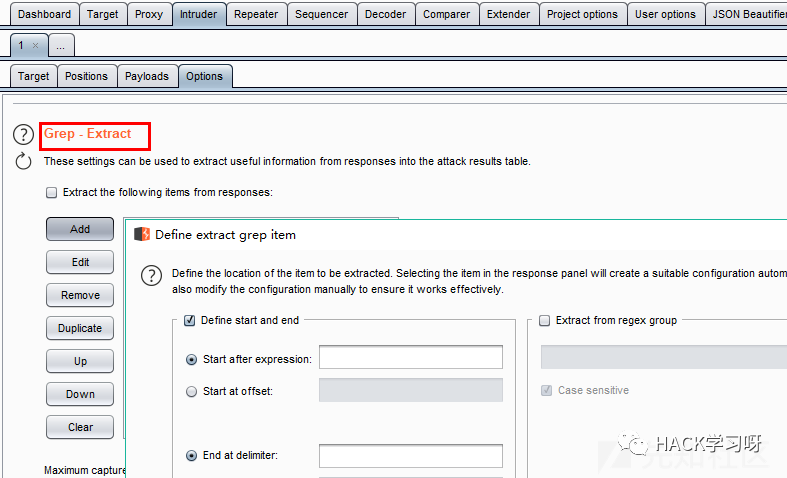Screen dimensions: 787x478
Task: Go to the Repeater tab
Action: point(256,15)
